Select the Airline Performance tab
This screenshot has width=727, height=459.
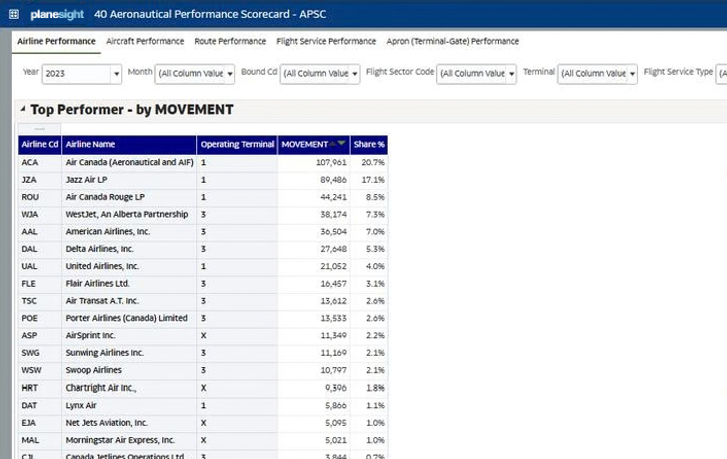click(x=56, y=41)
